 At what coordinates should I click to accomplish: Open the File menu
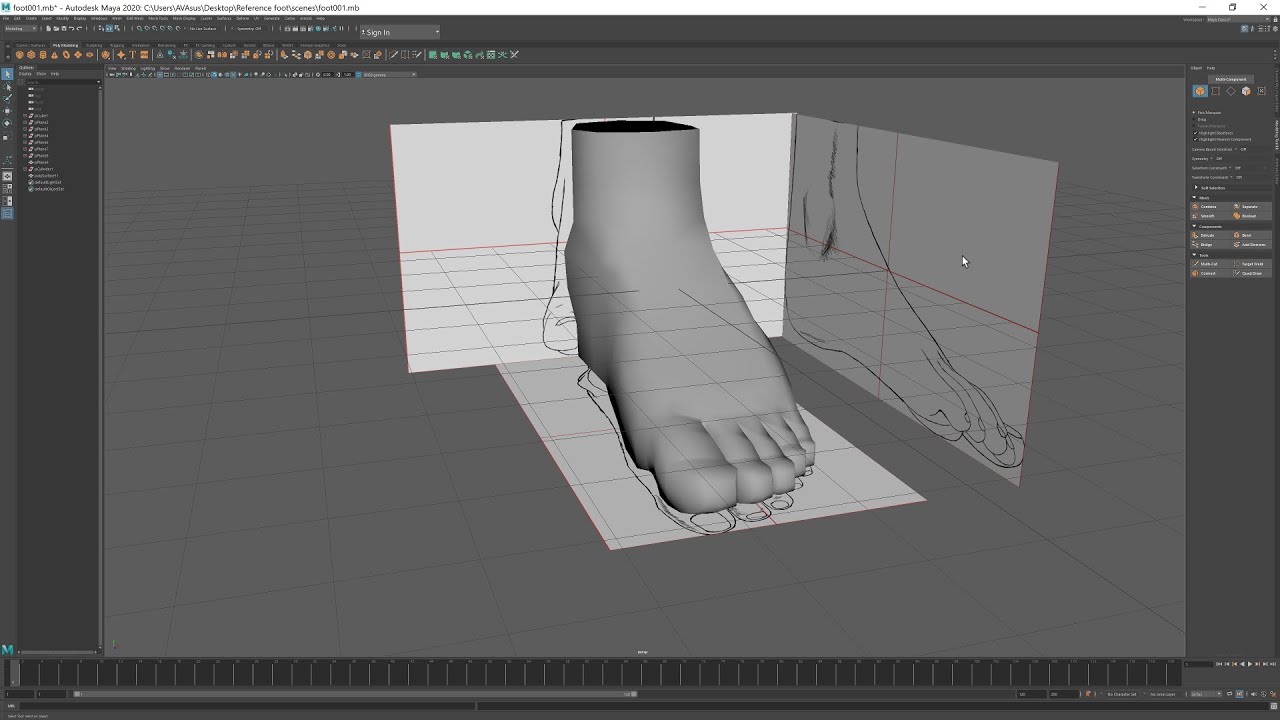6,18
